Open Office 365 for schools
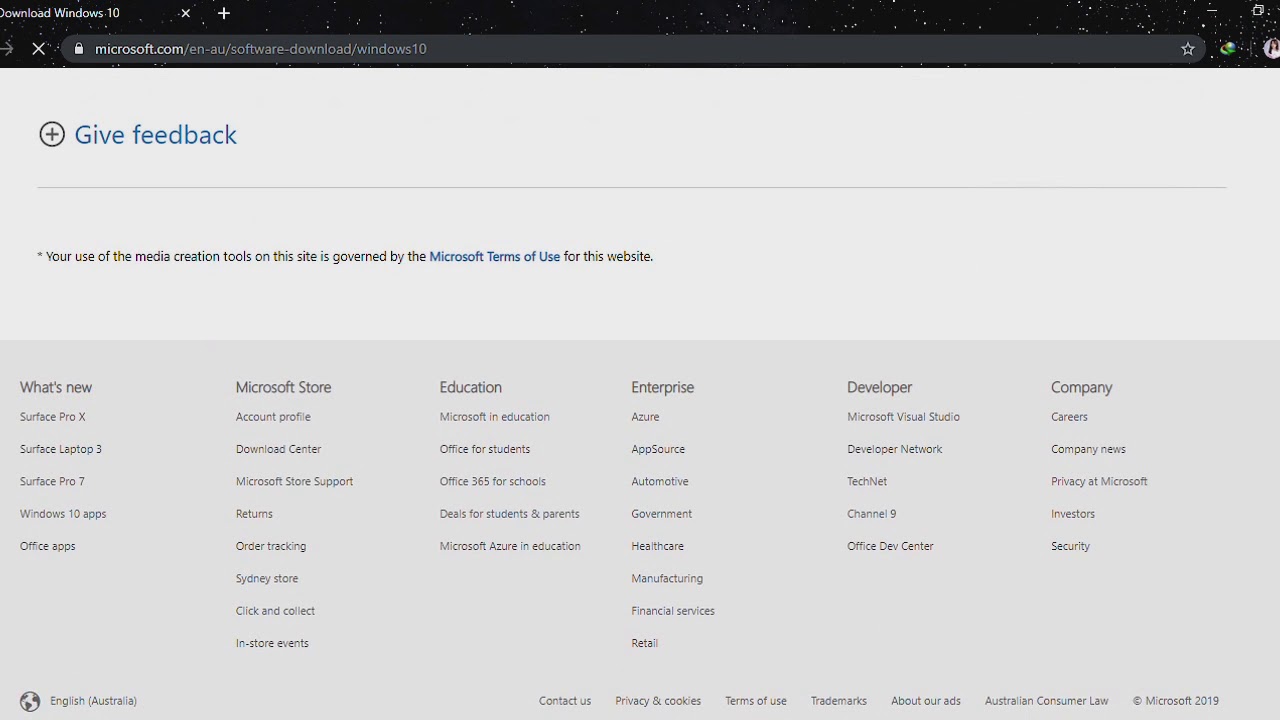Image resolution: width=1280 pixels, height=720 pixels. pos(493,481)
